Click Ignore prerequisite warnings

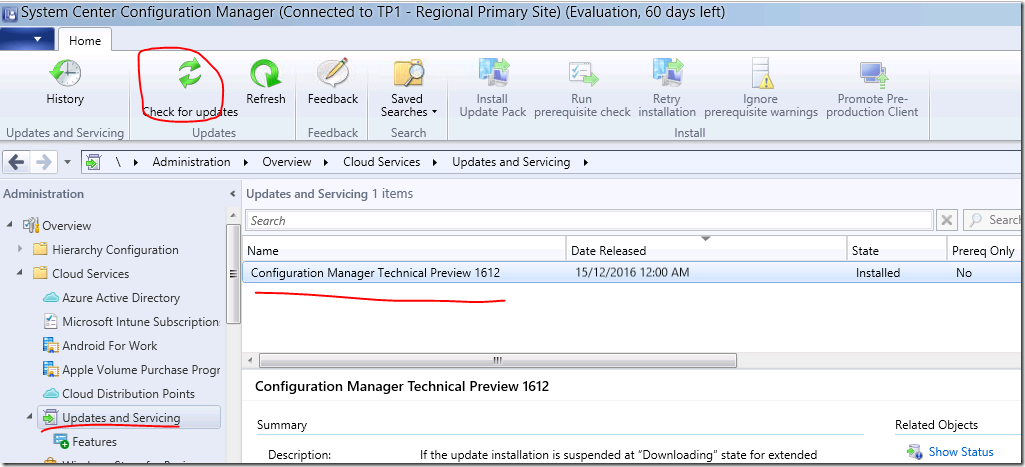761,88
